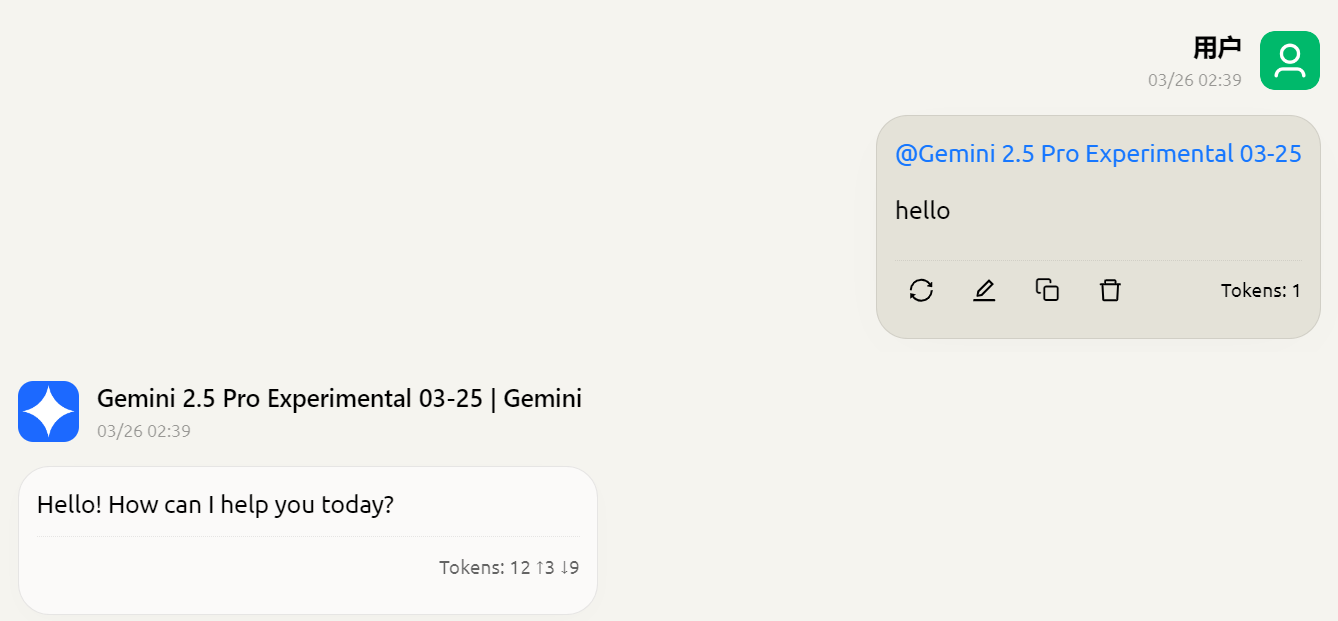Regenerate the user's hello message
This screenshot has height=621, width=1338.
[921, 290]
